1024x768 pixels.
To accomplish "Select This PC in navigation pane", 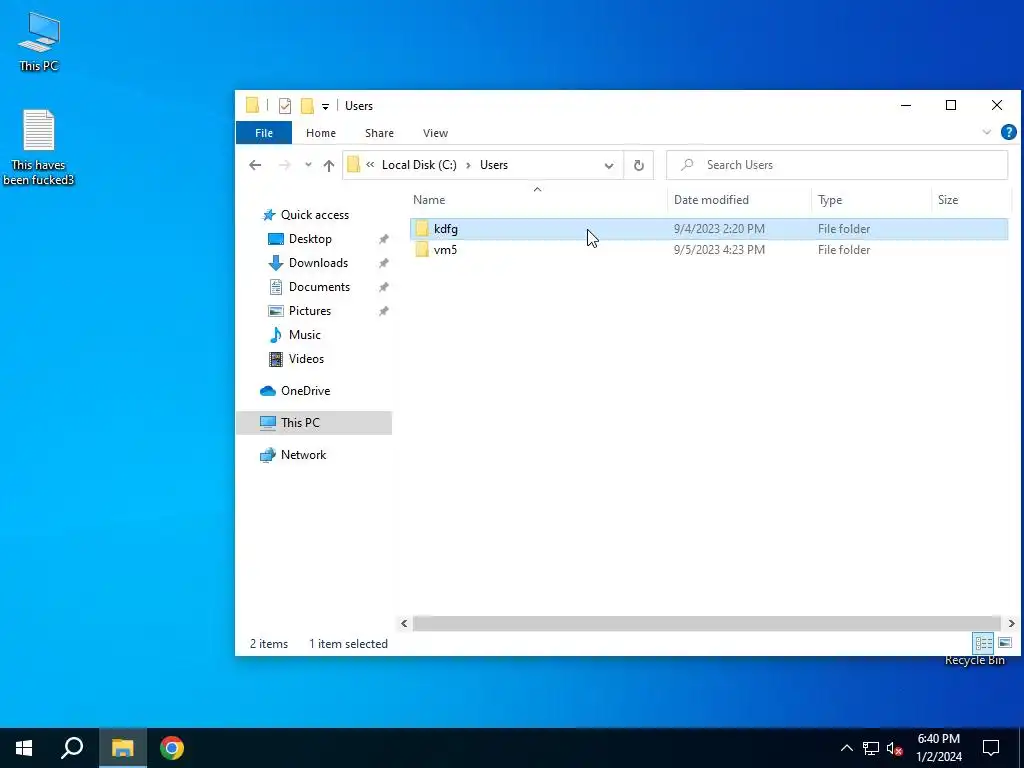I will tap(313, 423).
